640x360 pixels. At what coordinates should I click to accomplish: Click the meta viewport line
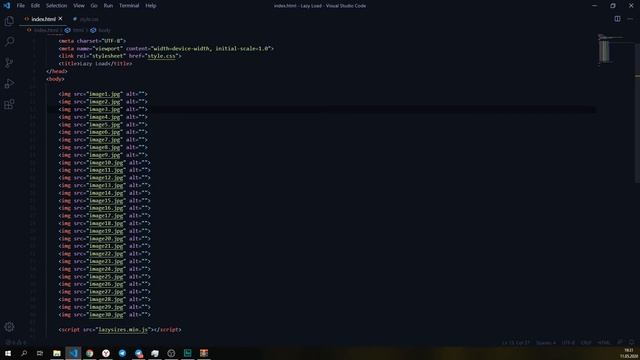[166, 48]
